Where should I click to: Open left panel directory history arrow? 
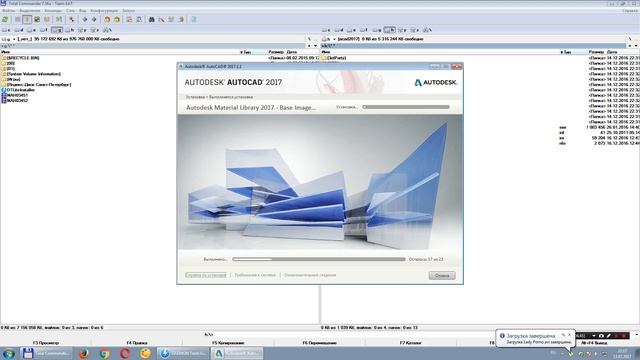point(315,46)
